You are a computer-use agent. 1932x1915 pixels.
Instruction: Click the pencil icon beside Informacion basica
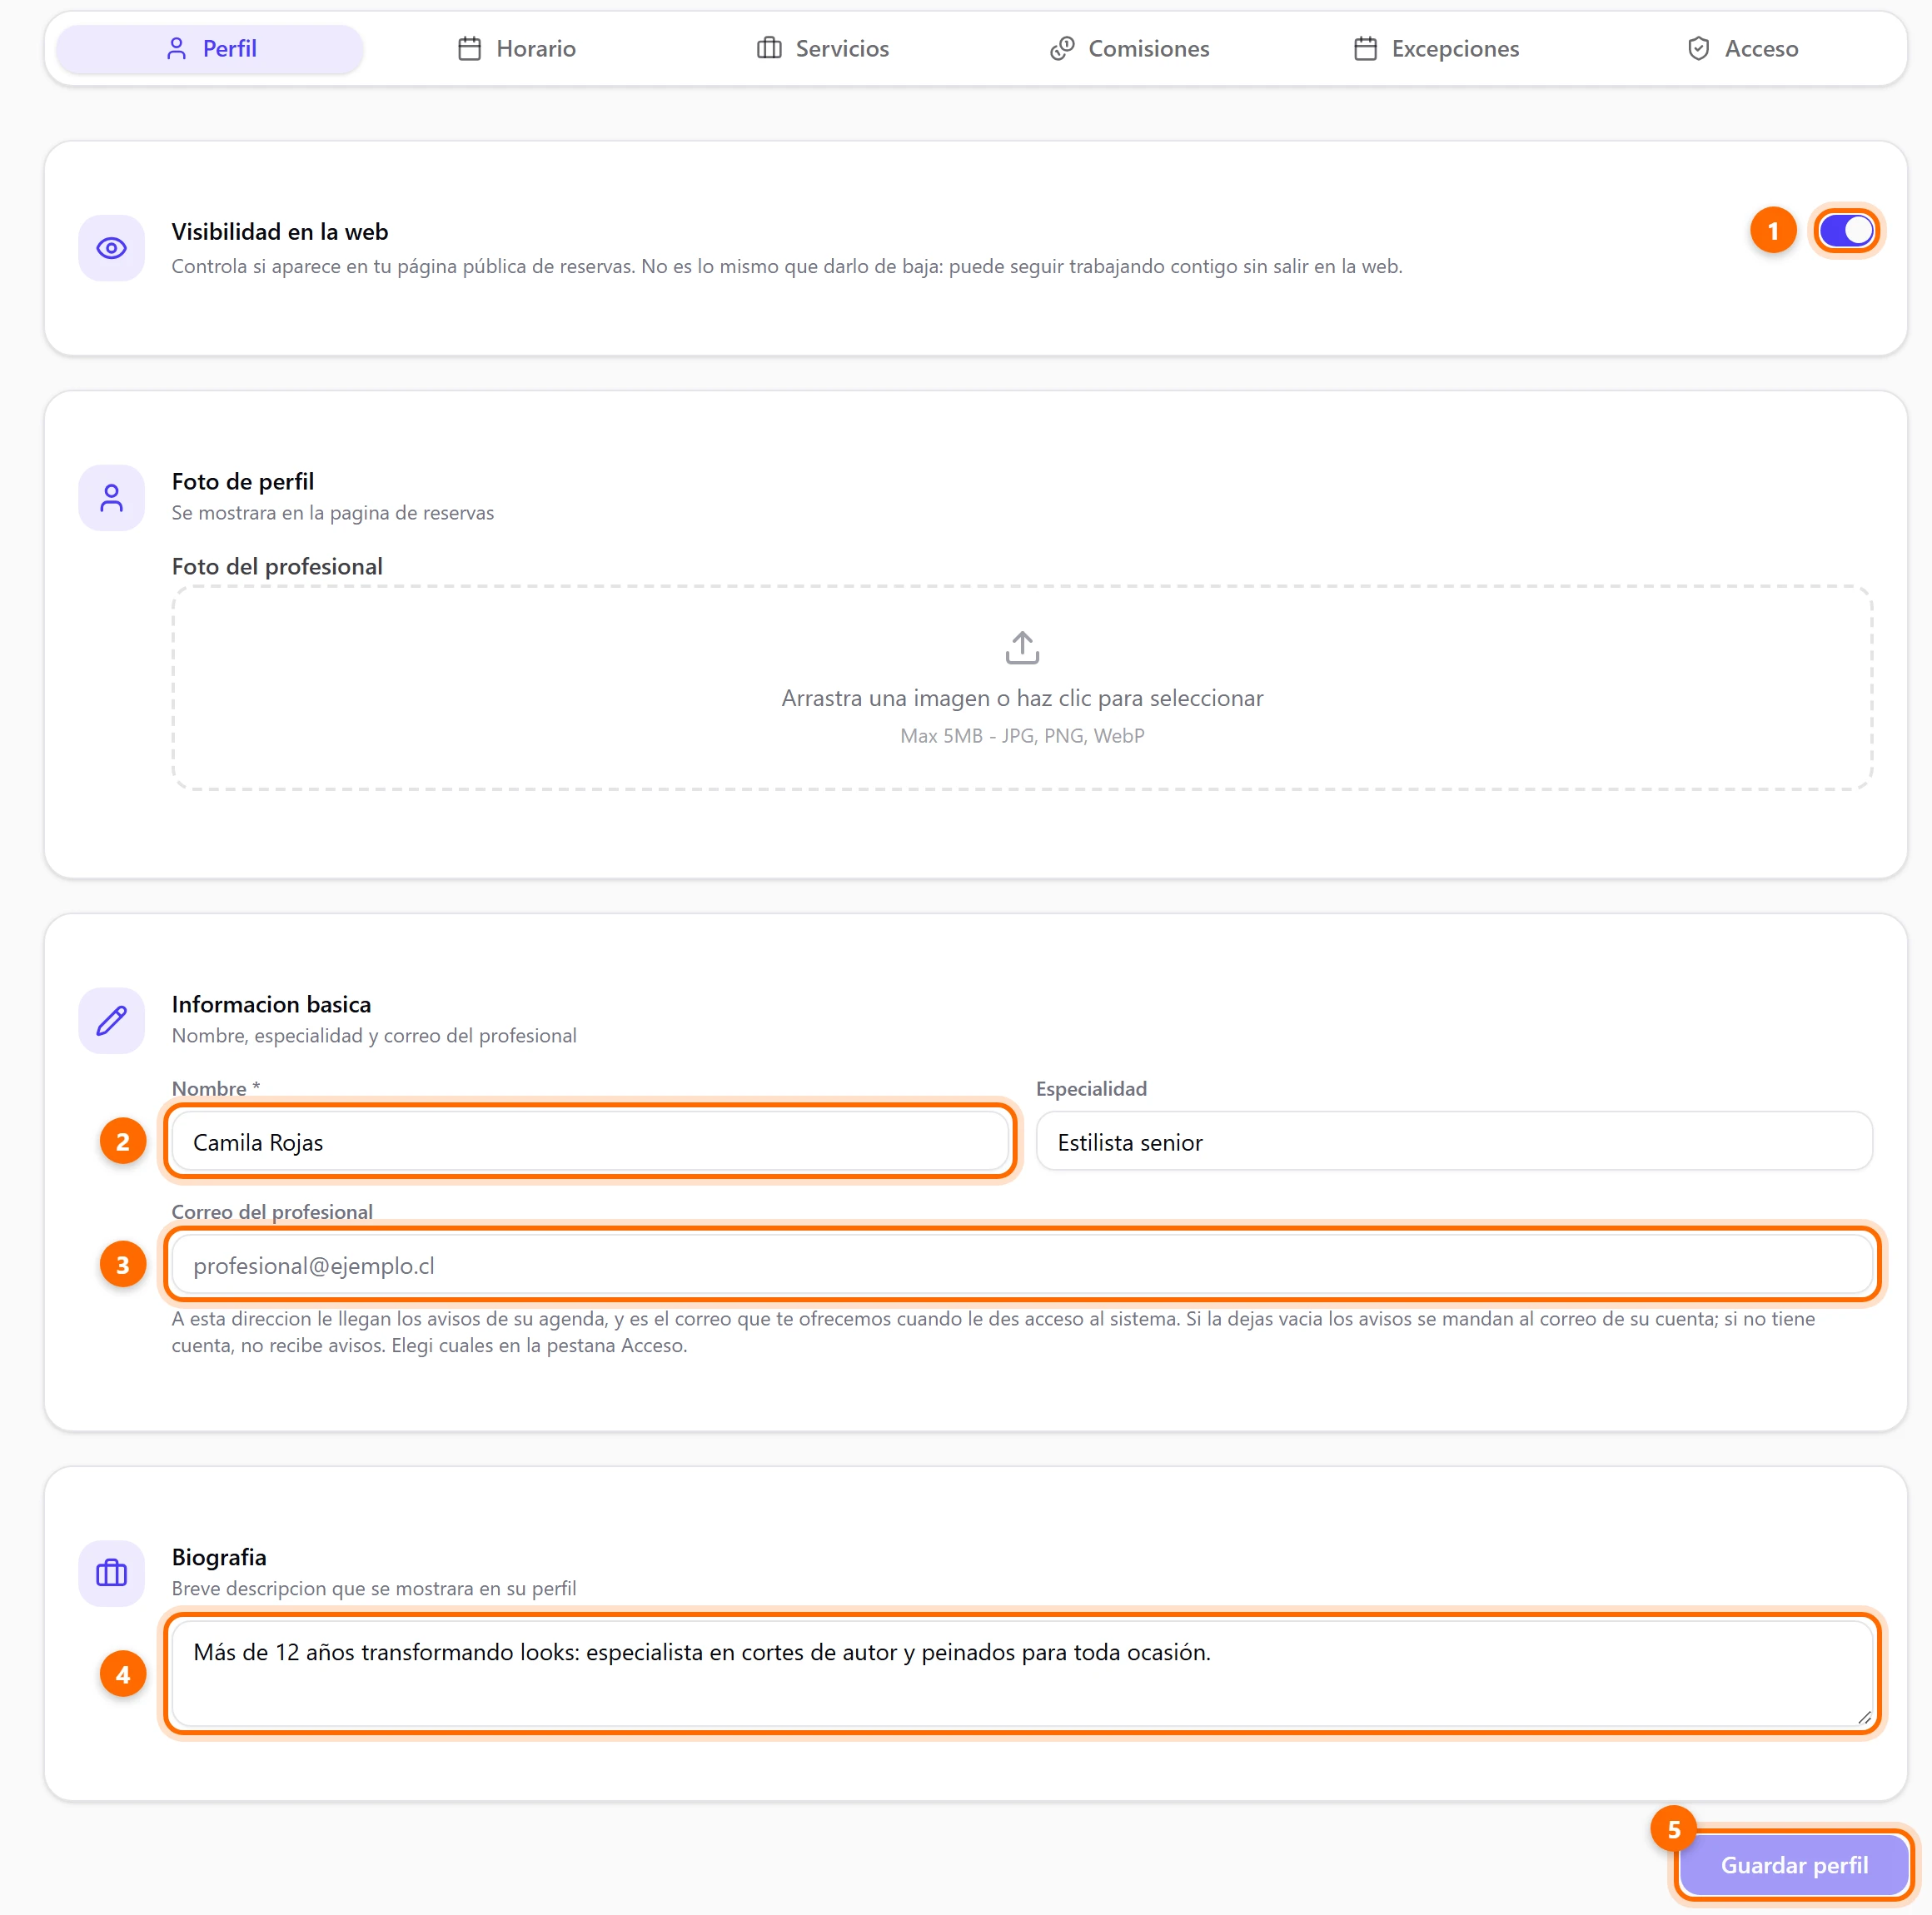112,1021
